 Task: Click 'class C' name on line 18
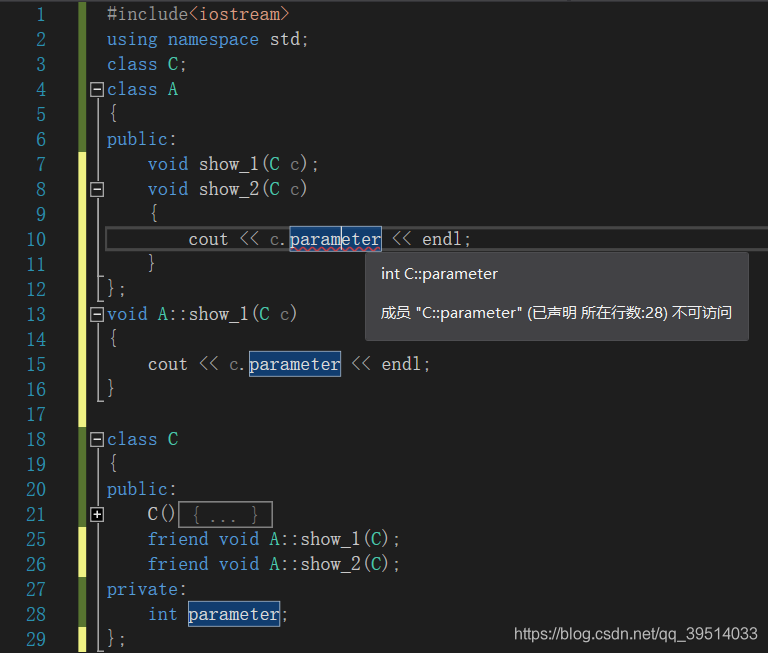coord(143,439)
